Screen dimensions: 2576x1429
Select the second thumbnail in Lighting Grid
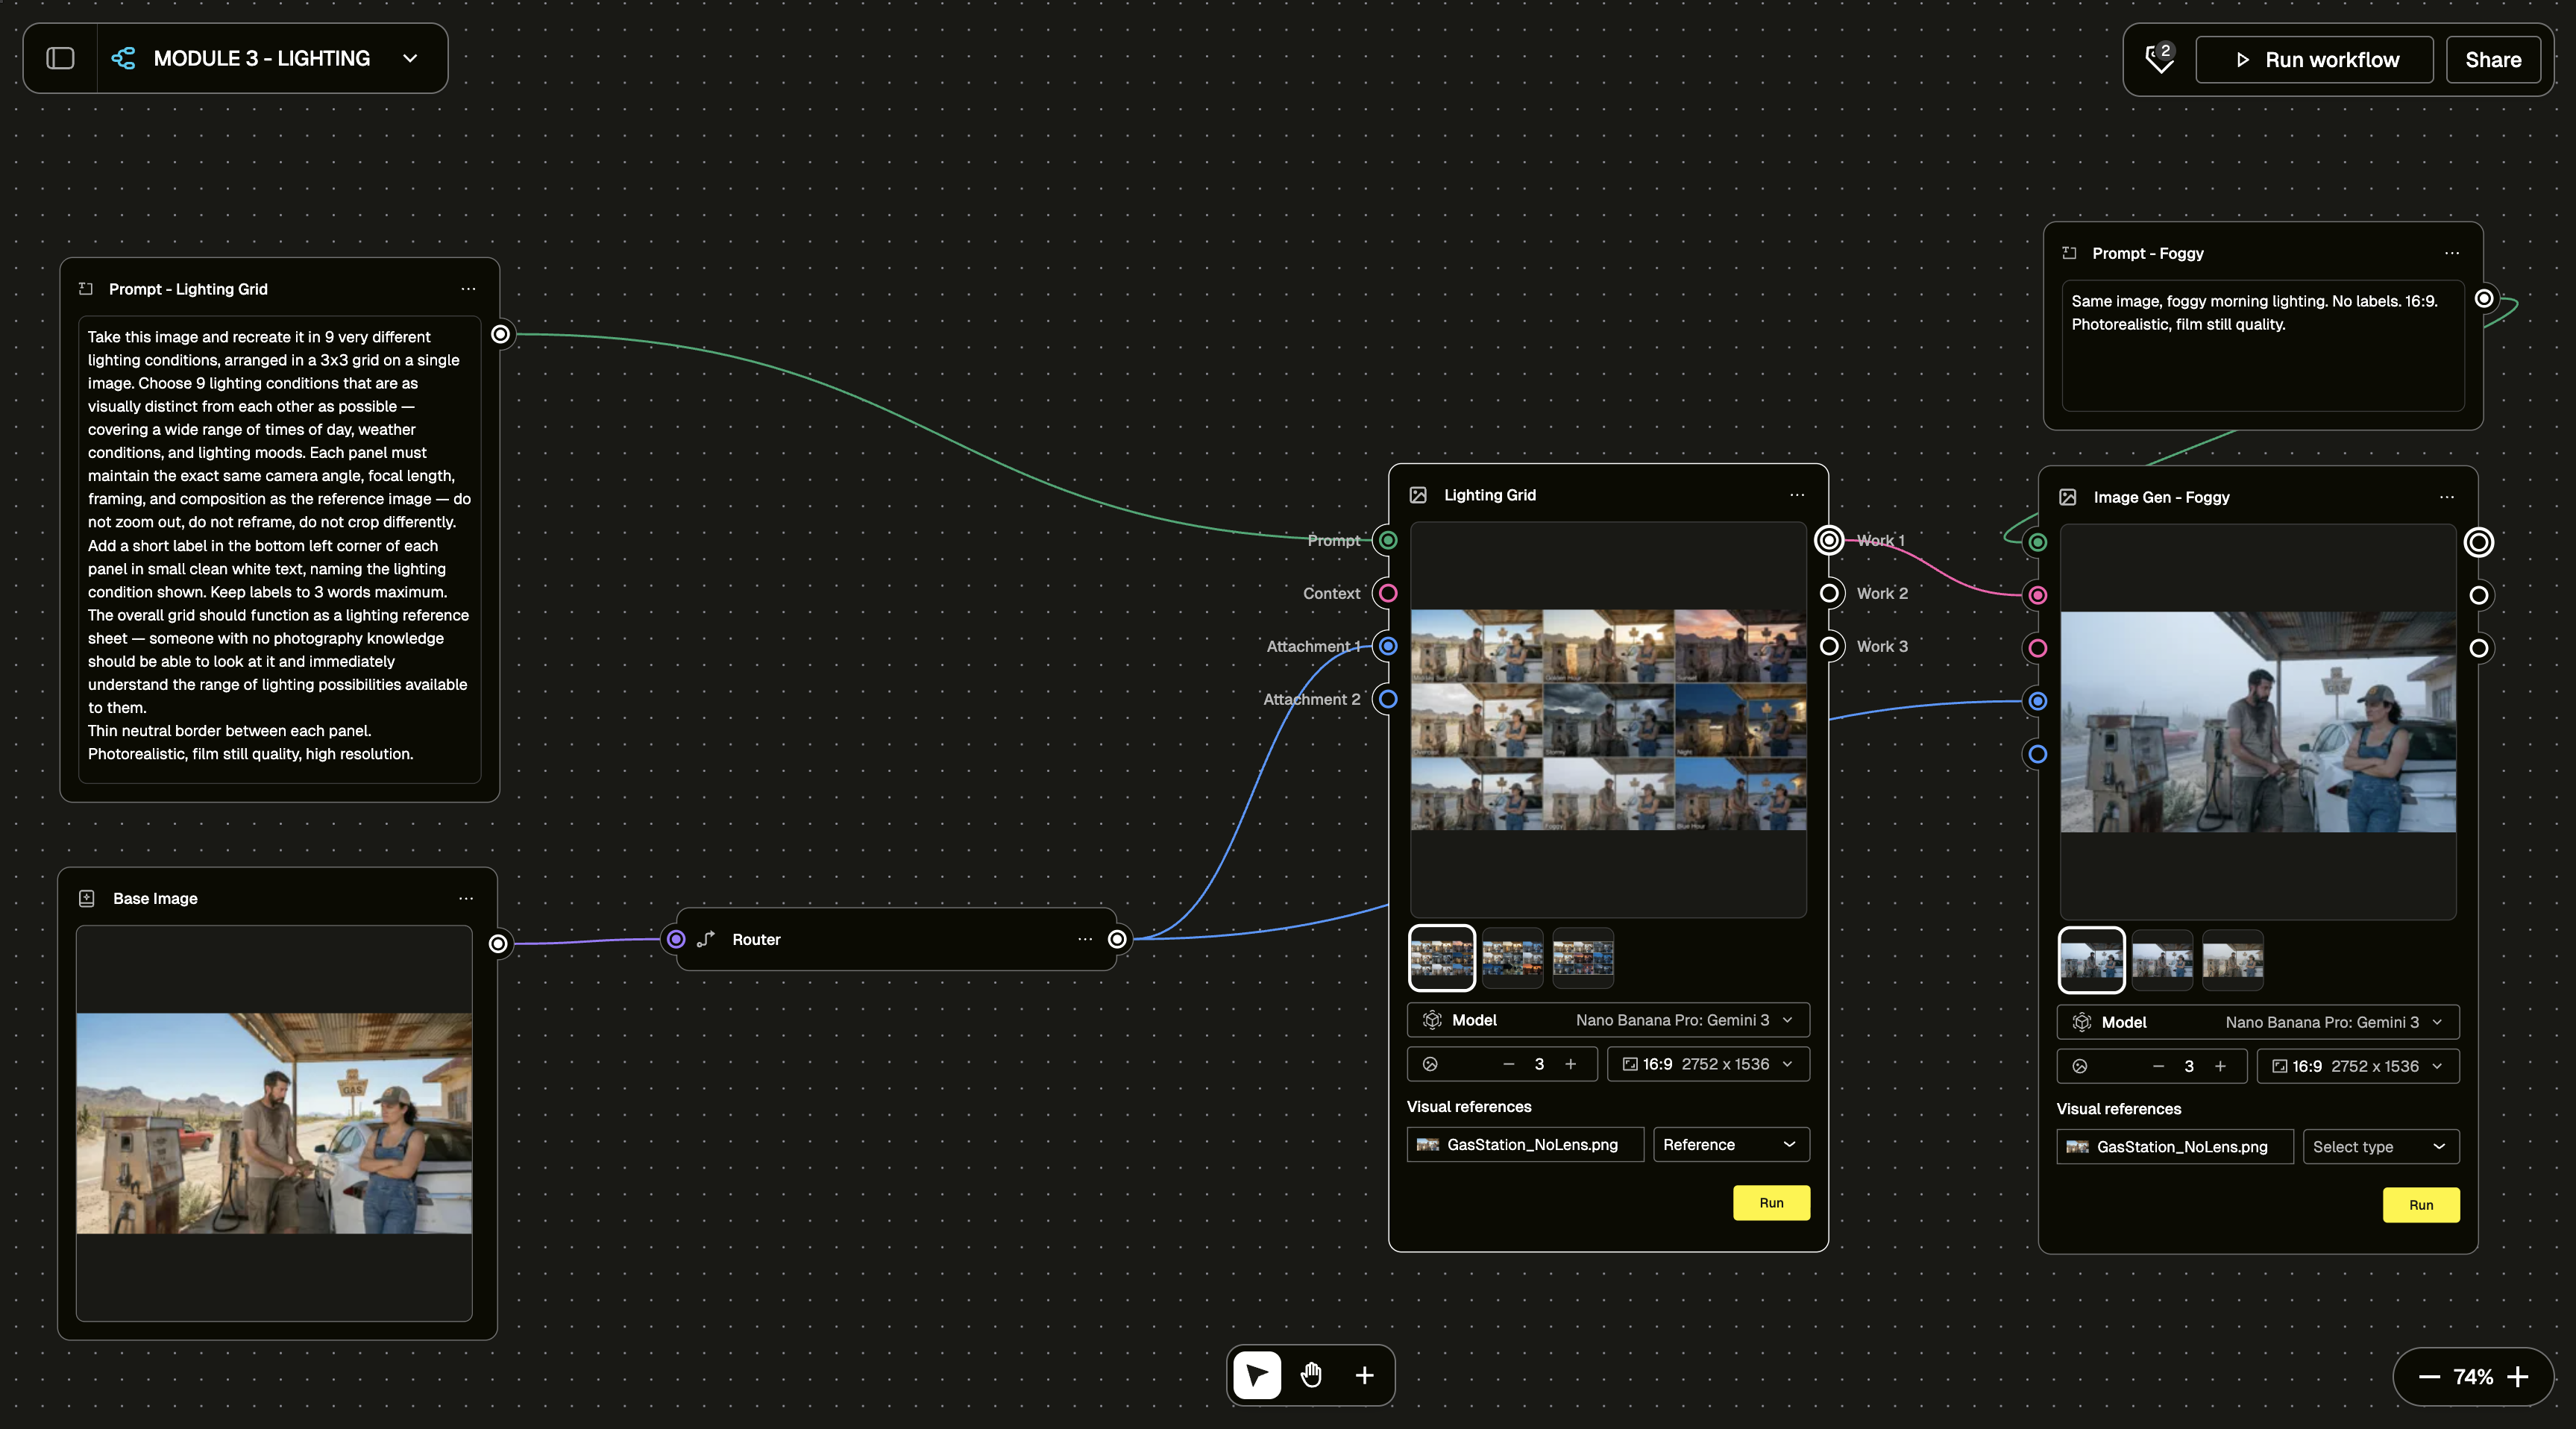(1512, 957)
